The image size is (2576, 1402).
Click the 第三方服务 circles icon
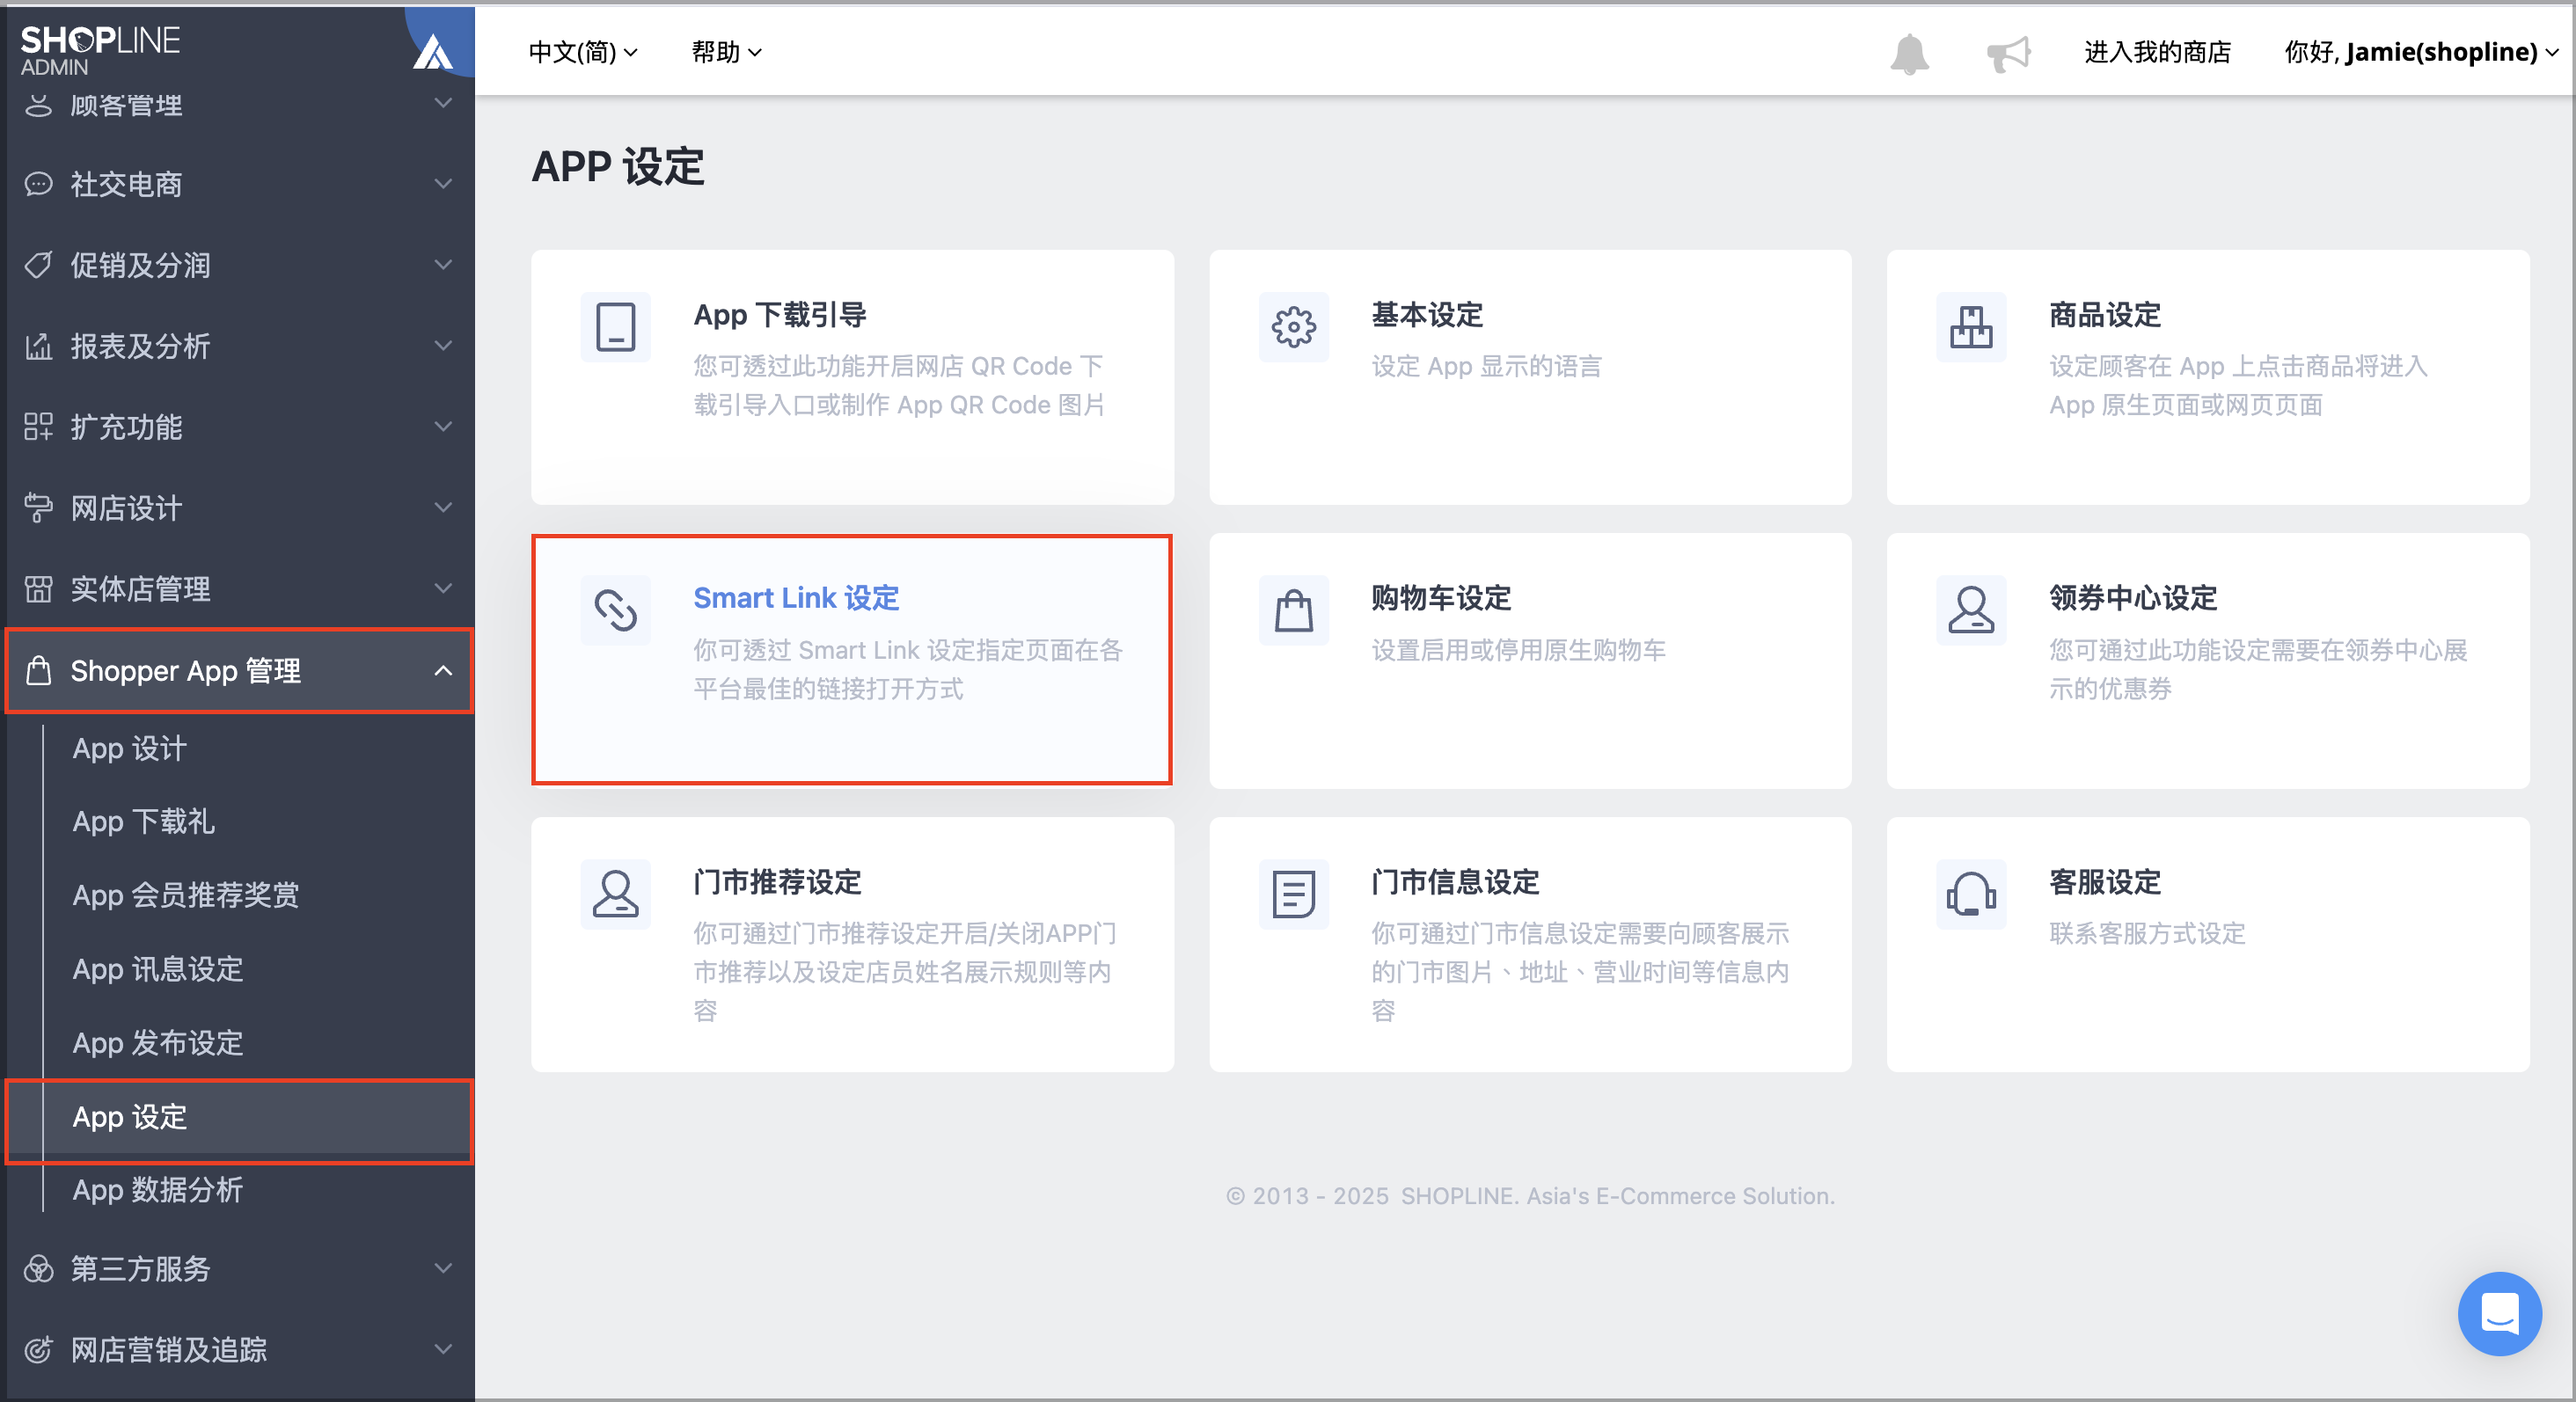tap(38, 1269)
